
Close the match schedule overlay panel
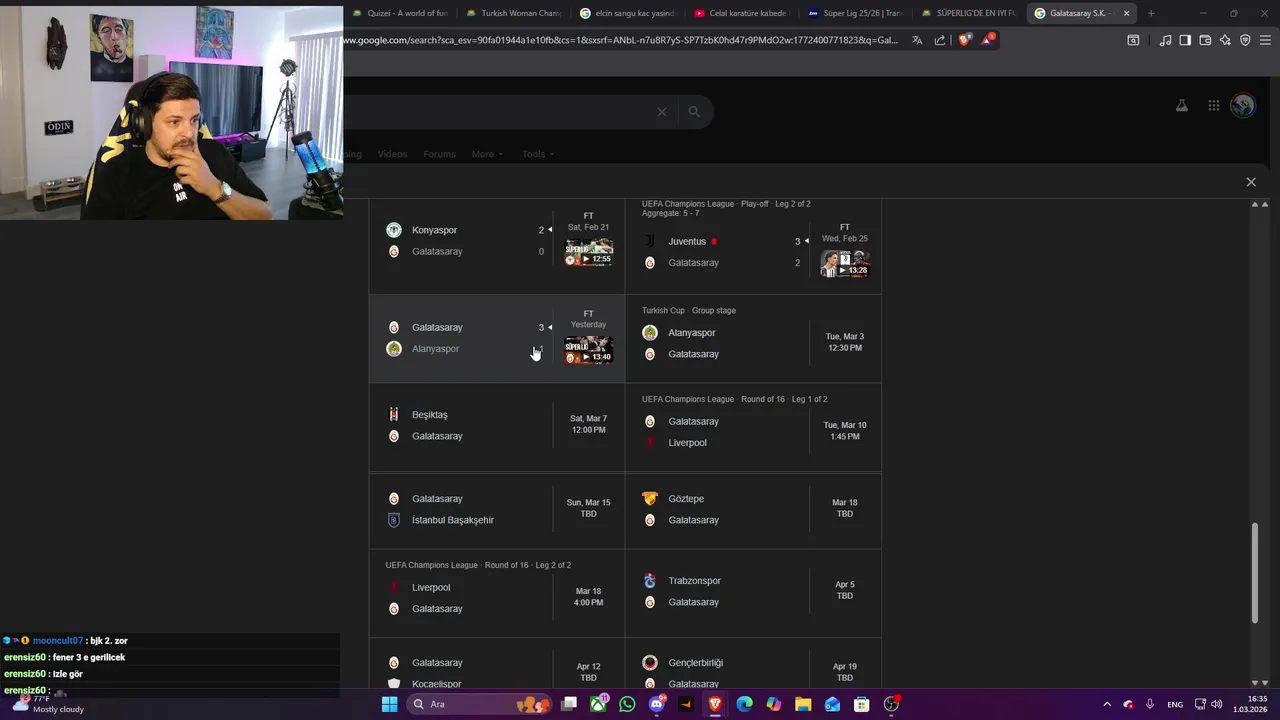point(1251,182)
